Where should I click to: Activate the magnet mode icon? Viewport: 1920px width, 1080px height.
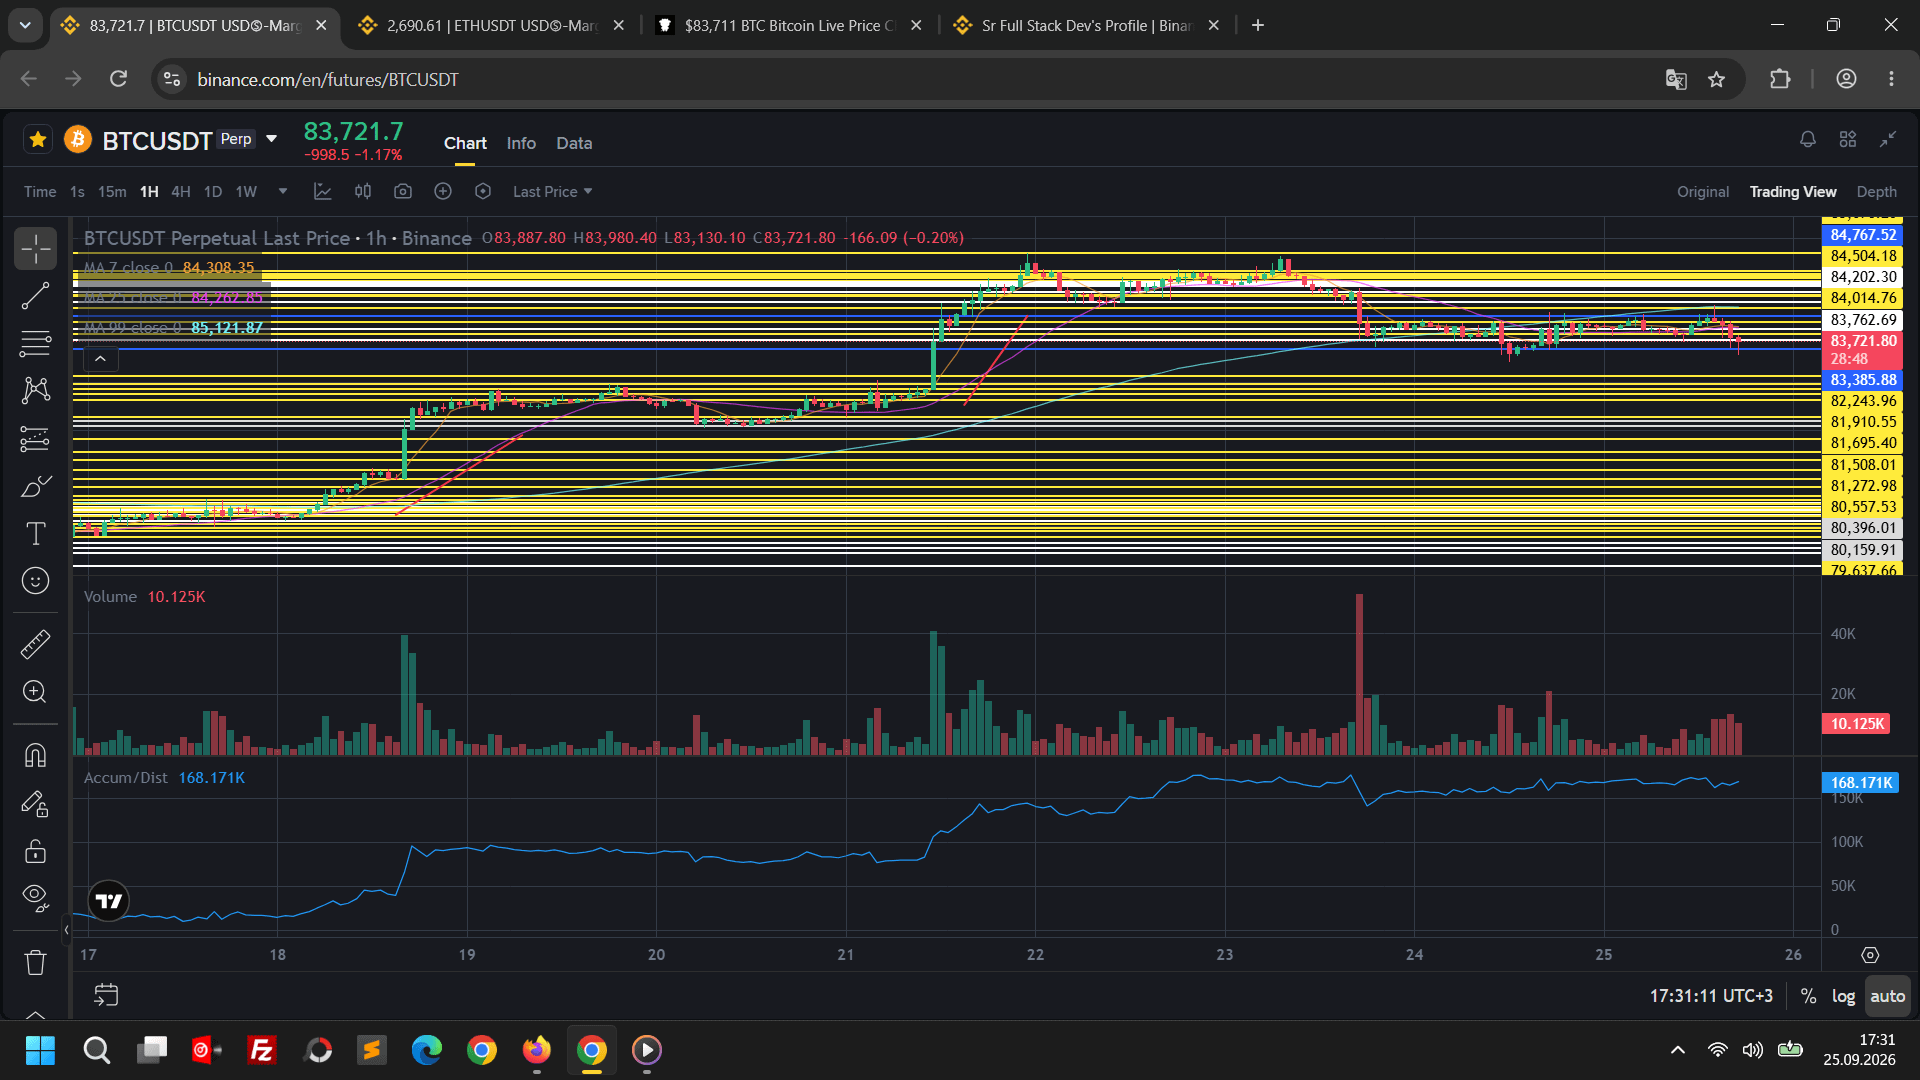click(35, 755)
